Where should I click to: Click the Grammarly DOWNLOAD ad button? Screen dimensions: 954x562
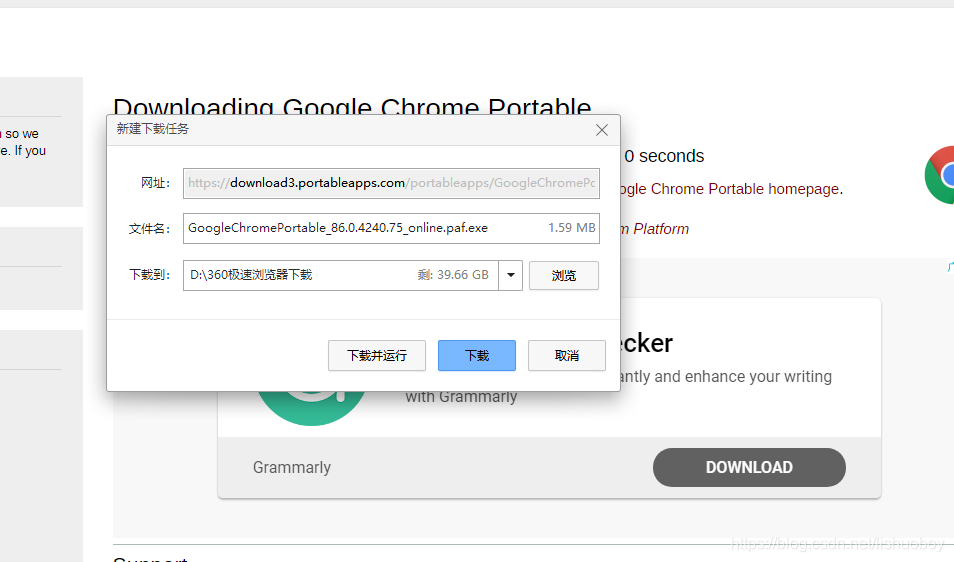click(x=749, y=467)
